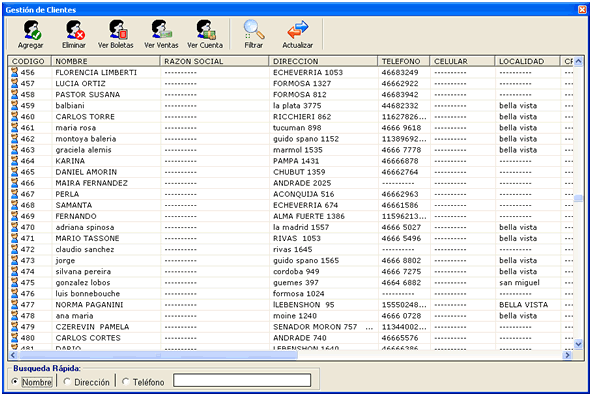Select the Teléfono search radio button
The width and height of the screenshot is (592, 395).
point(125,381)
